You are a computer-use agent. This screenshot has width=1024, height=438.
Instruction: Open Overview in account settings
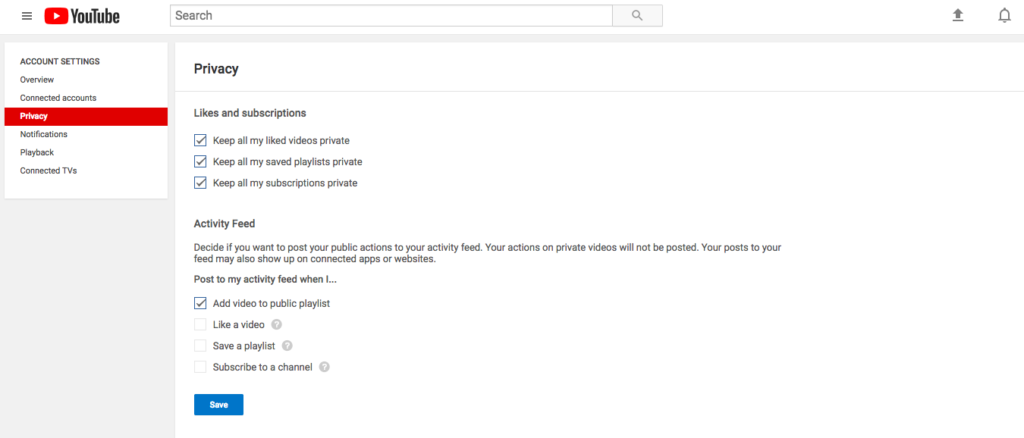point(37,80)
